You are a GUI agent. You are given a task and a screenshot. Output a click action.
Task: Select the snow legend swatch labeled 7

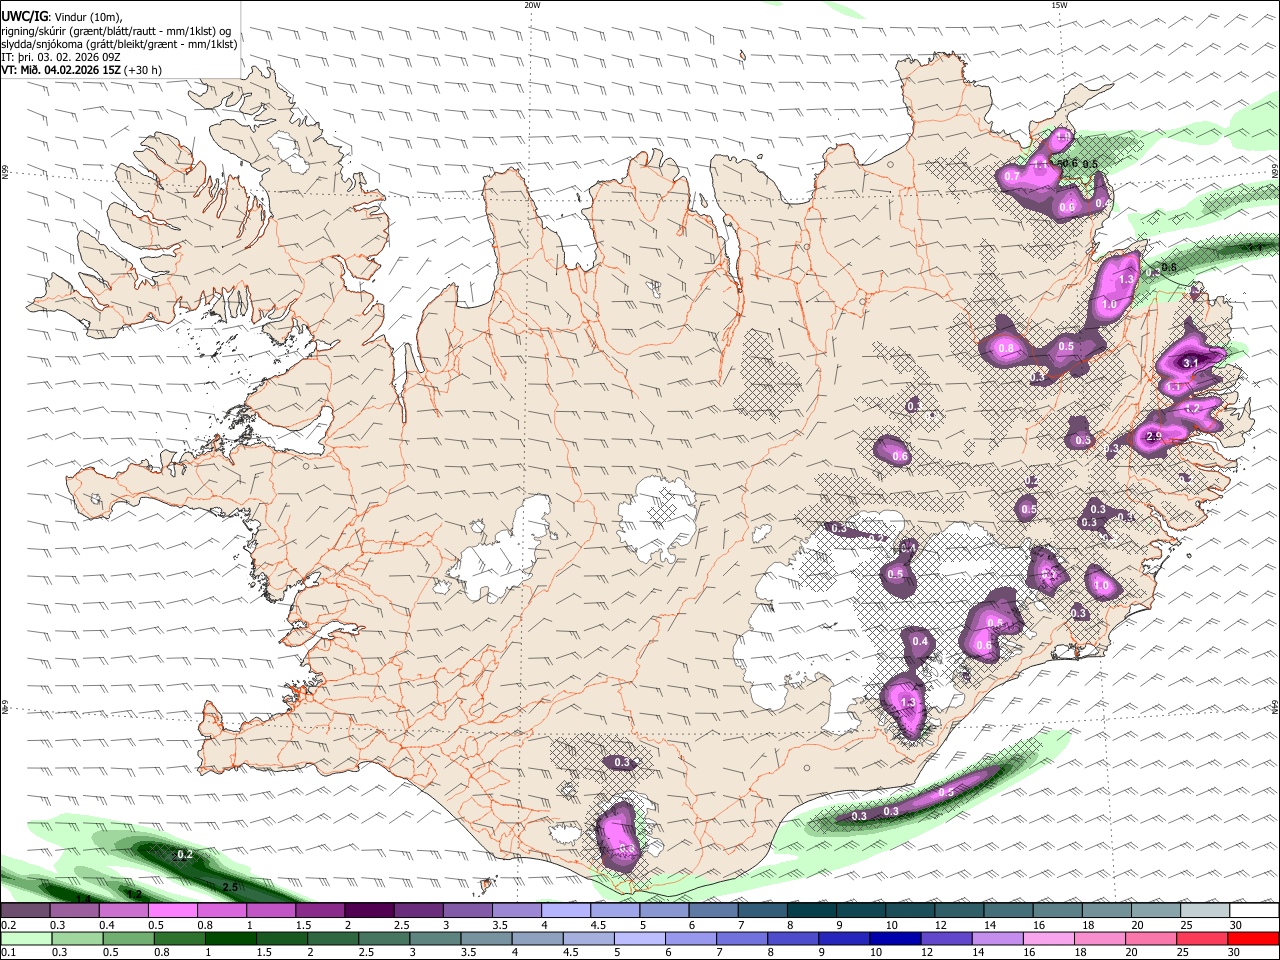[763, 911]
